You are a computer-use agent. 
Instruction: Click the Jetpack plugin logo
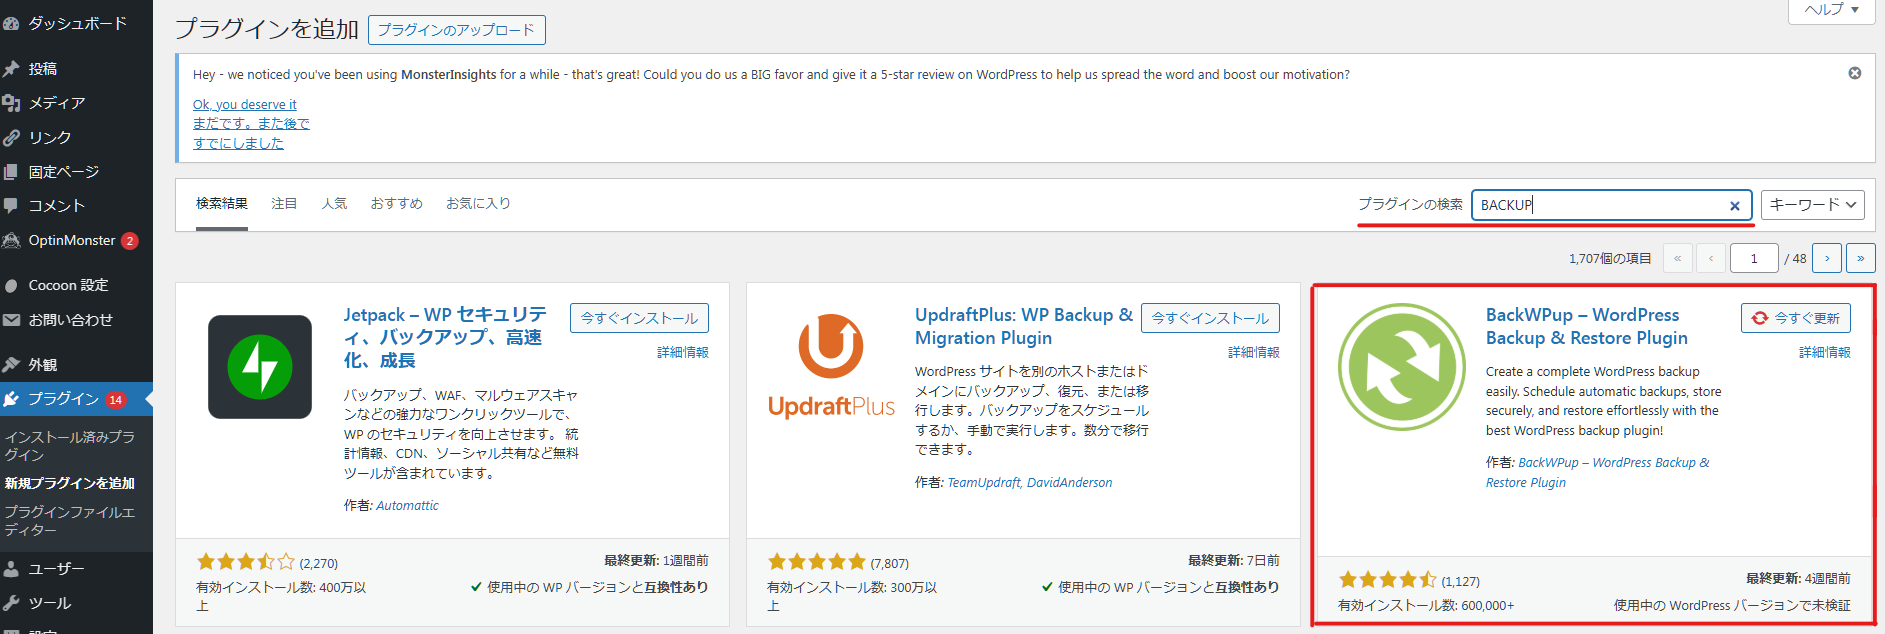point(260,367)
